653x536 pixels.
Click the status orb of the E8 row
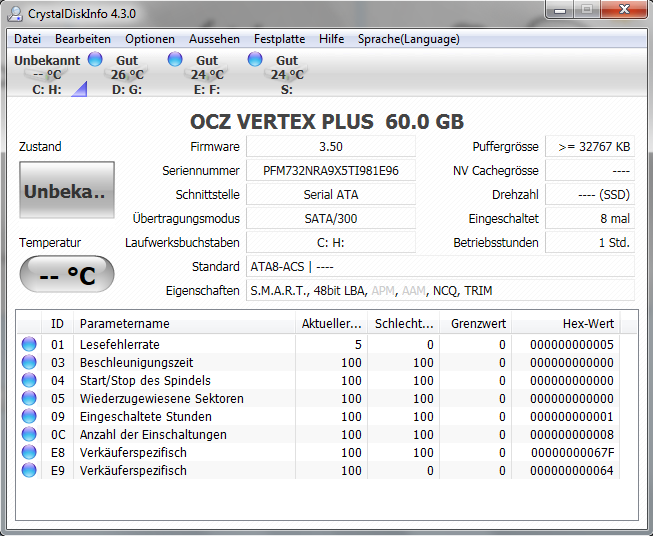29,452
